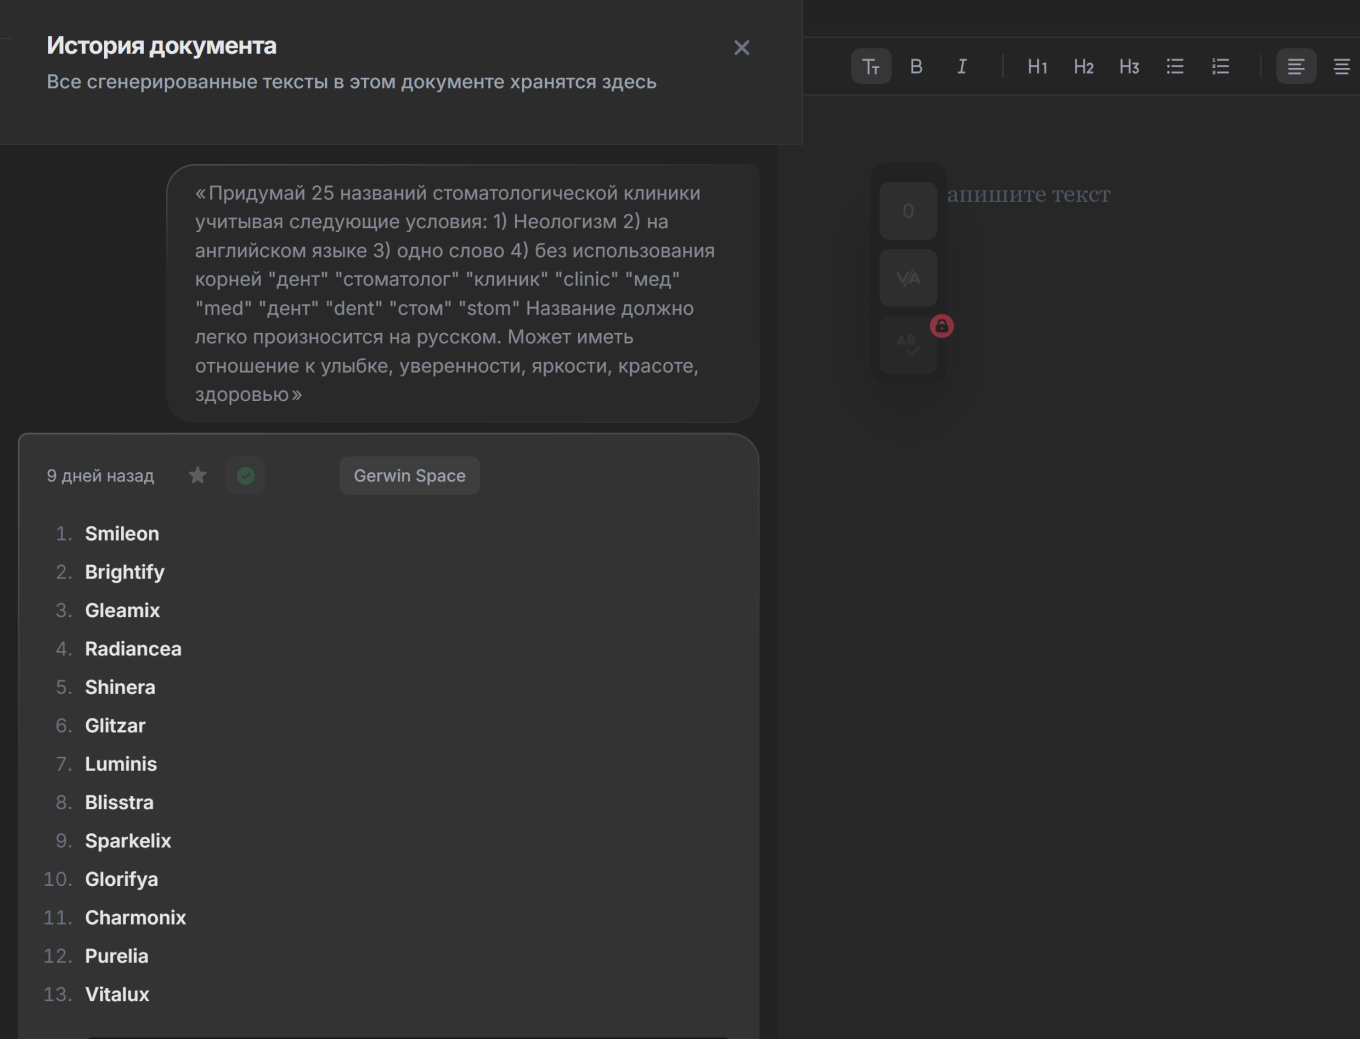This screenshot has width=1360, height=1039.
Task: Open the V/A letter spacing tool
Action: (x=908, y=278)
